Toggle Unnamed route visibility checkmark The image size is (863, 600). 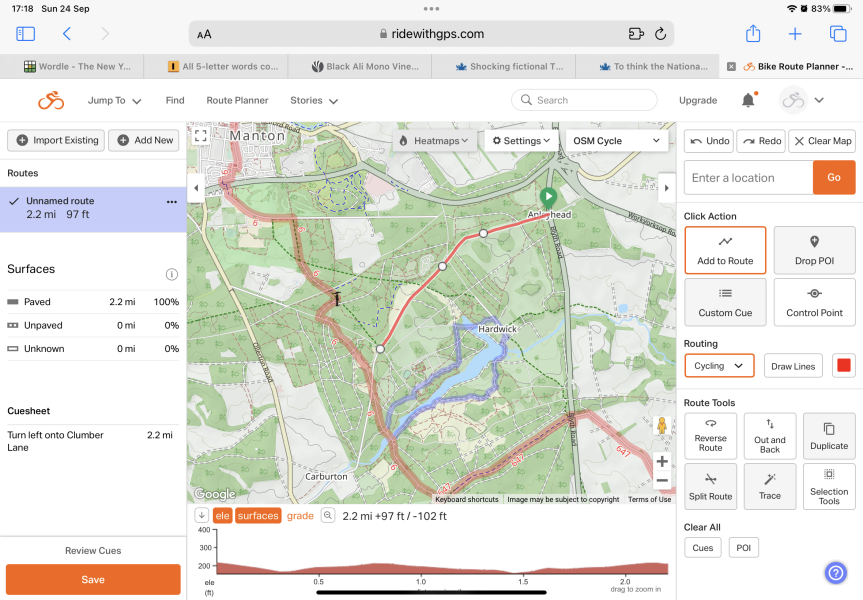[x=15, y=201]
